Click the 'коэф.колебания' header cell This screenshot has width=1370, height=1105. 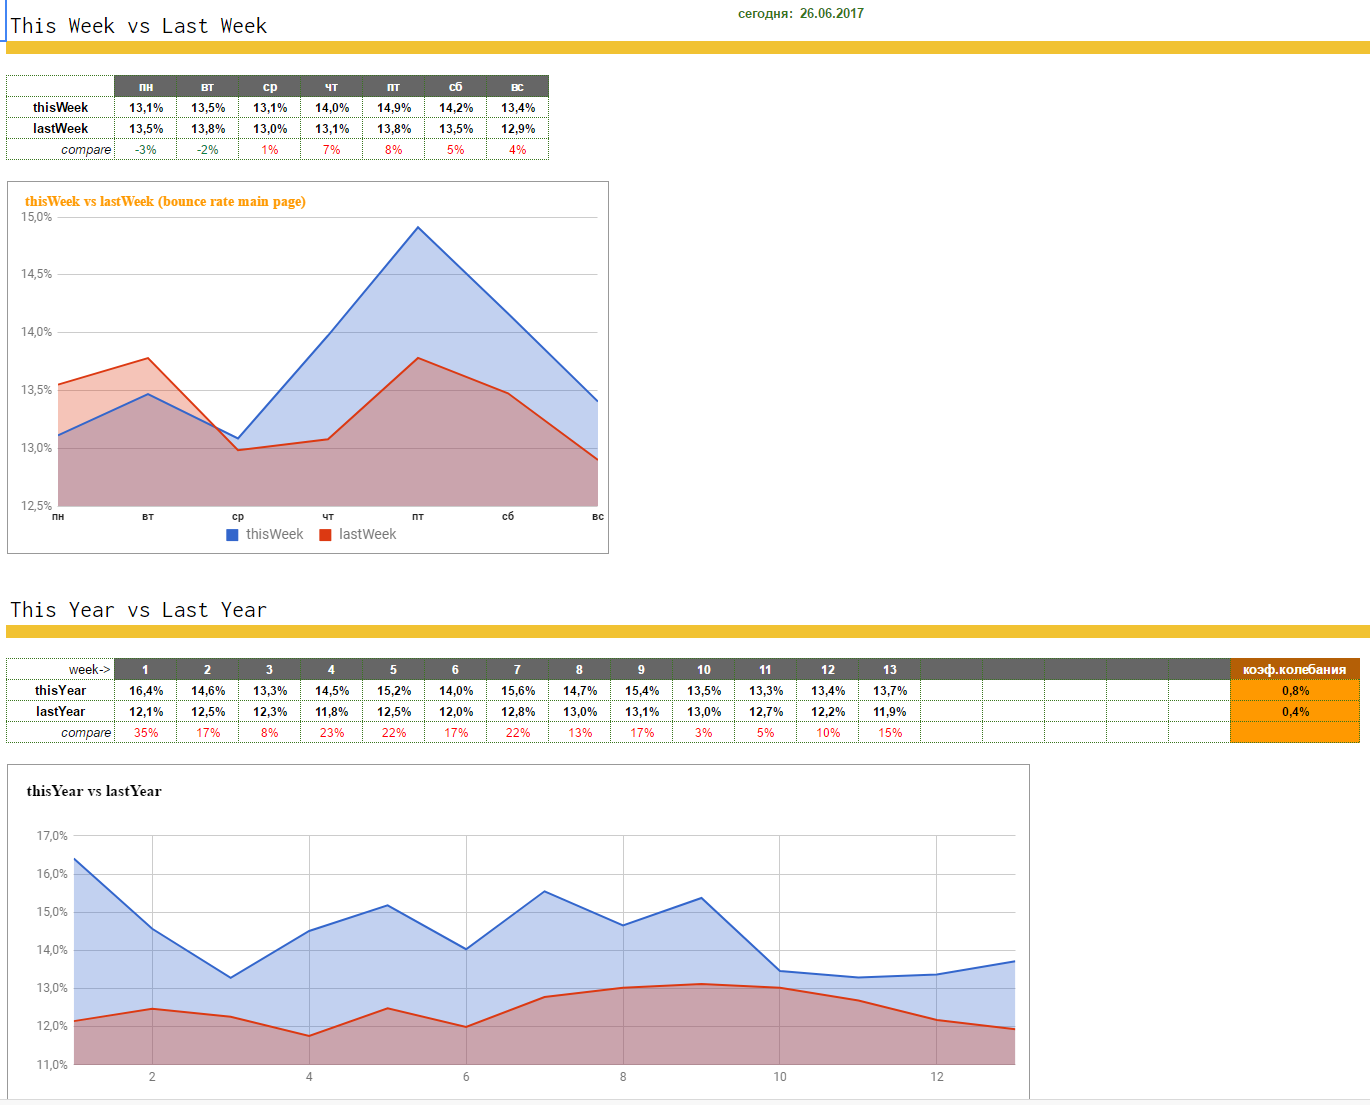pos(1295,670)
